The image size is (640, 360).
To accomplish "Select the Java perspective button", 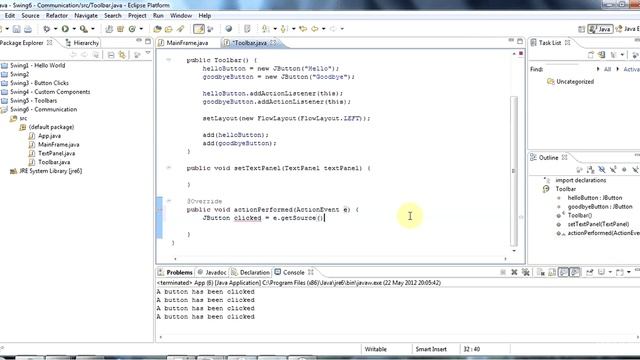I will 600,29.
